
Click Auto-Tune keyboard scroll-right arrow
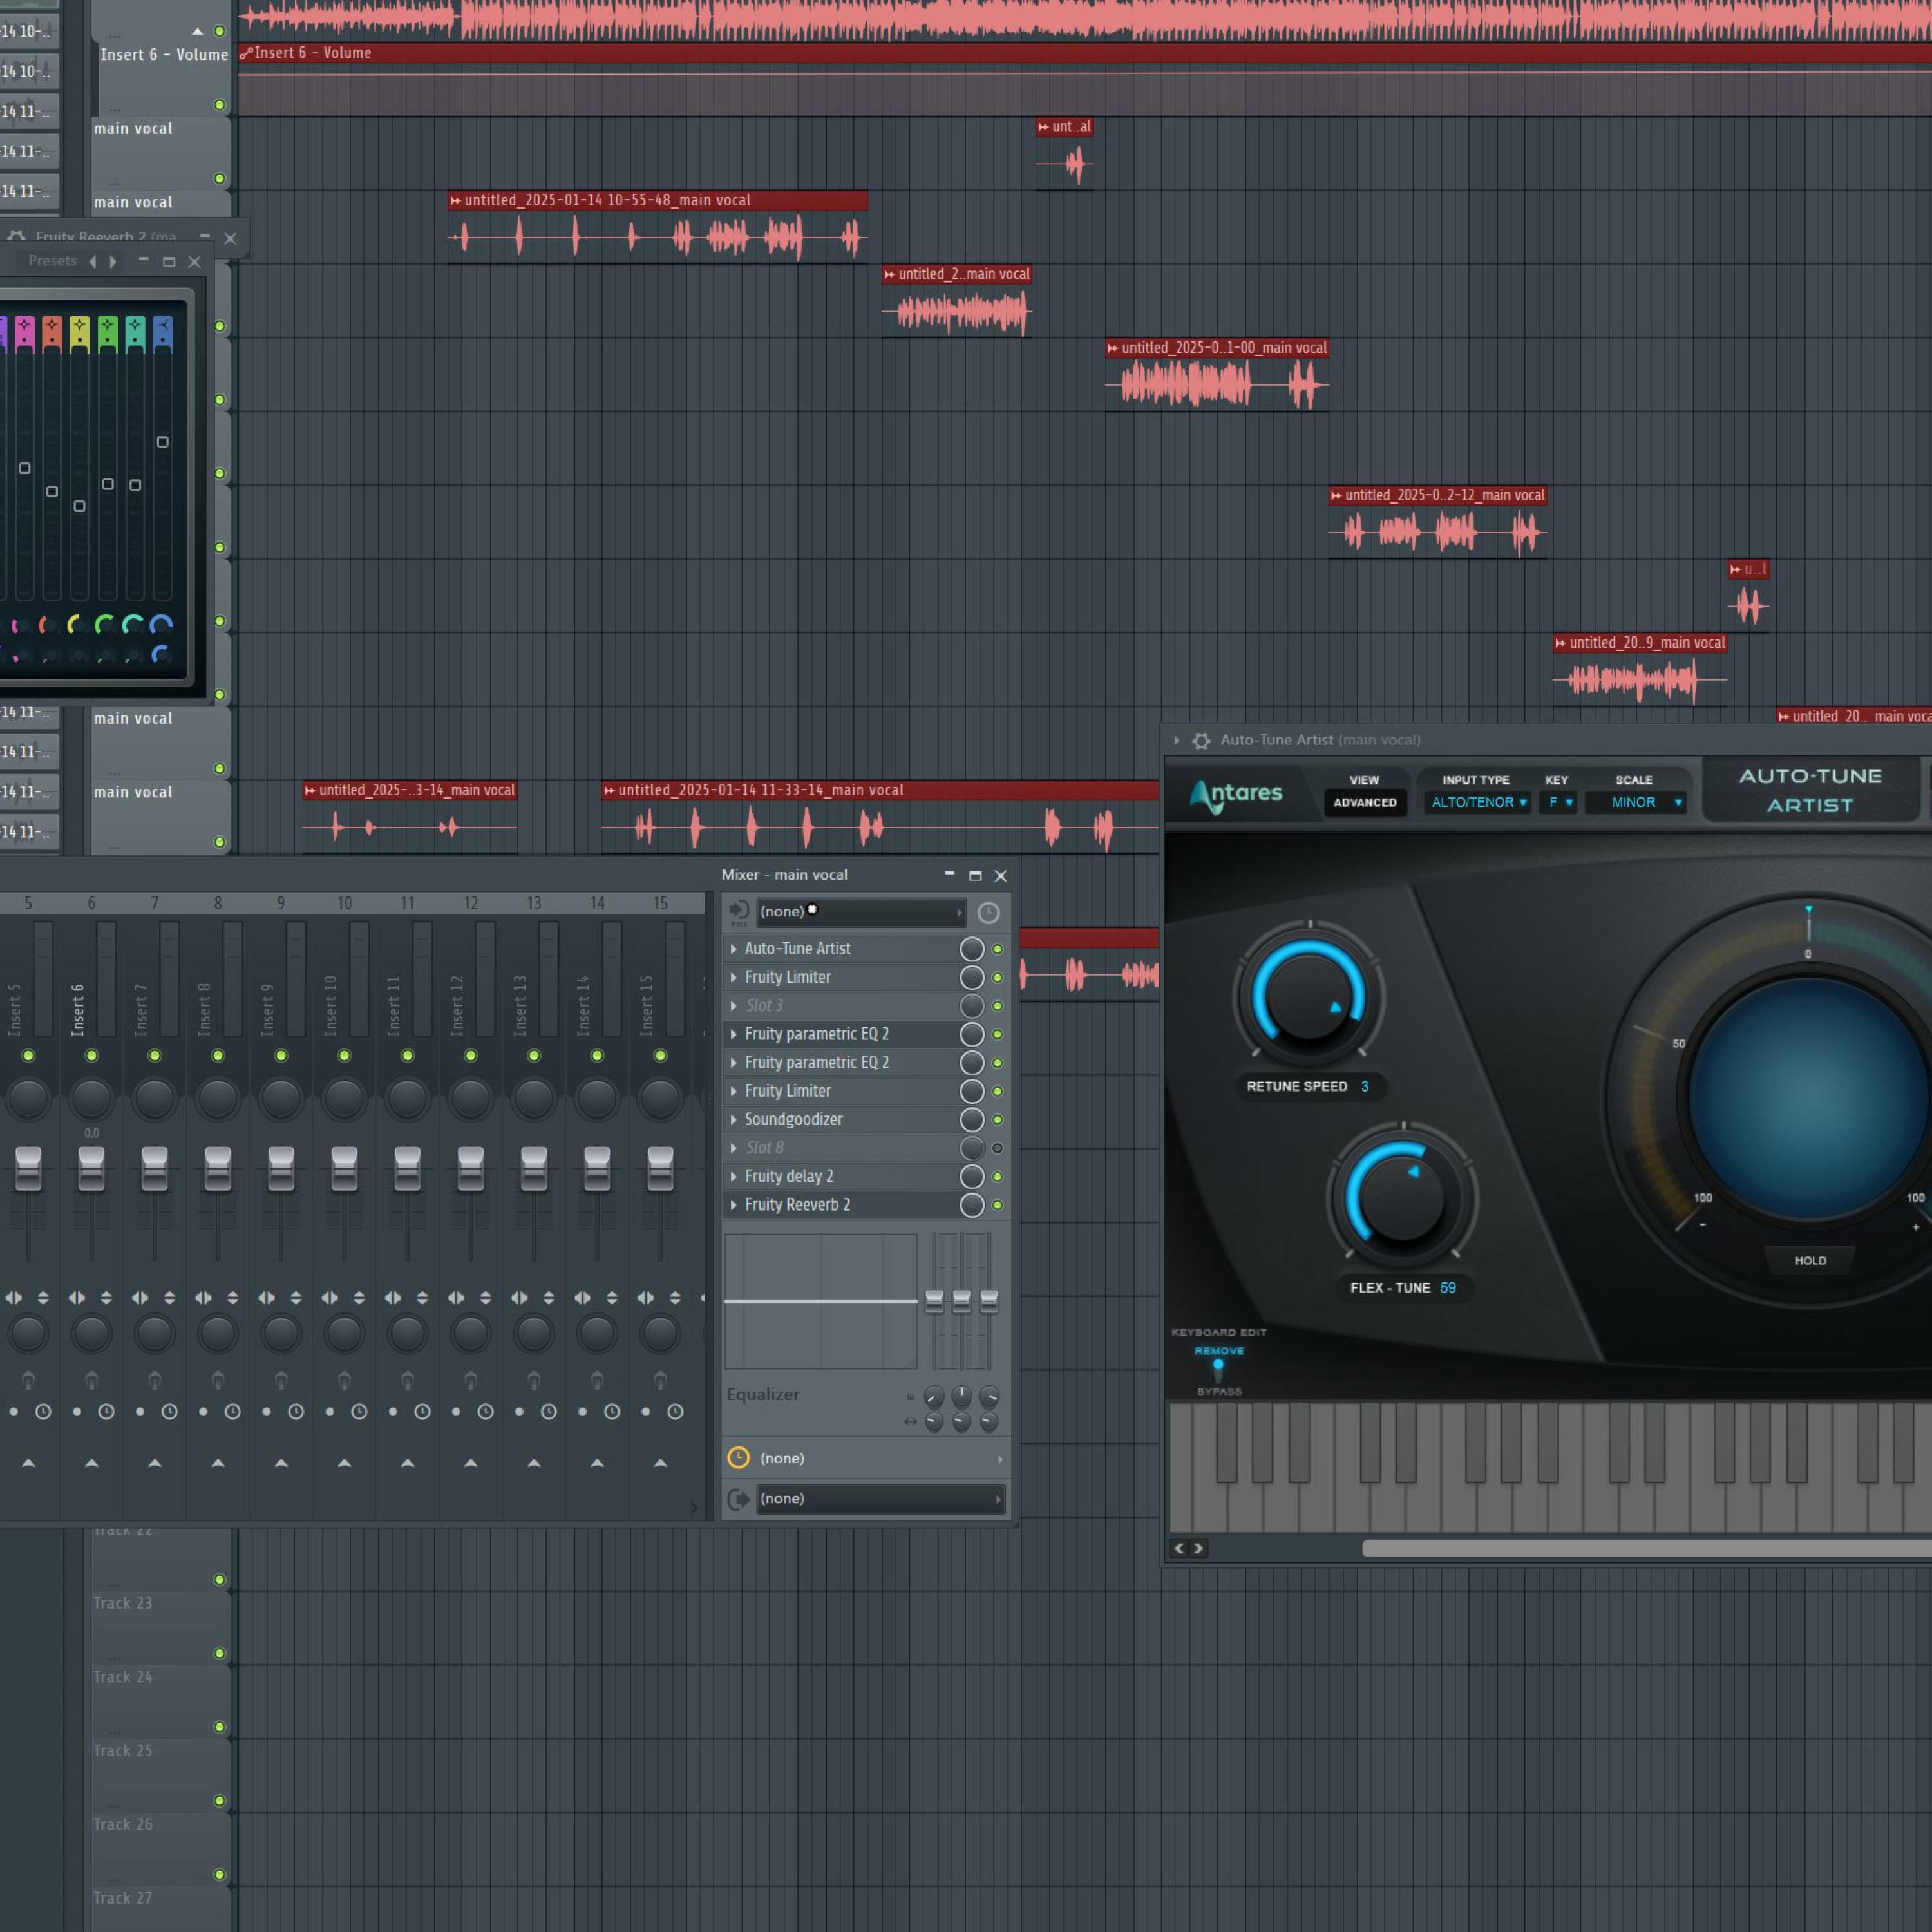click(x=1198, y=1548)
